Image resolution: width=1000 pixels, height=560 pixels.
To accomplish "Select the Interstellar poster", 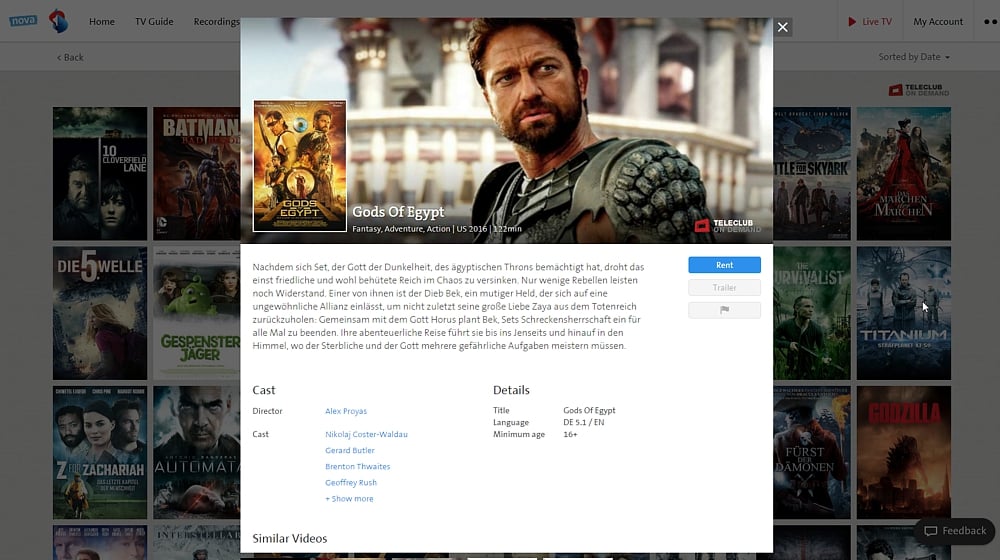I will (x=196, y=542).
